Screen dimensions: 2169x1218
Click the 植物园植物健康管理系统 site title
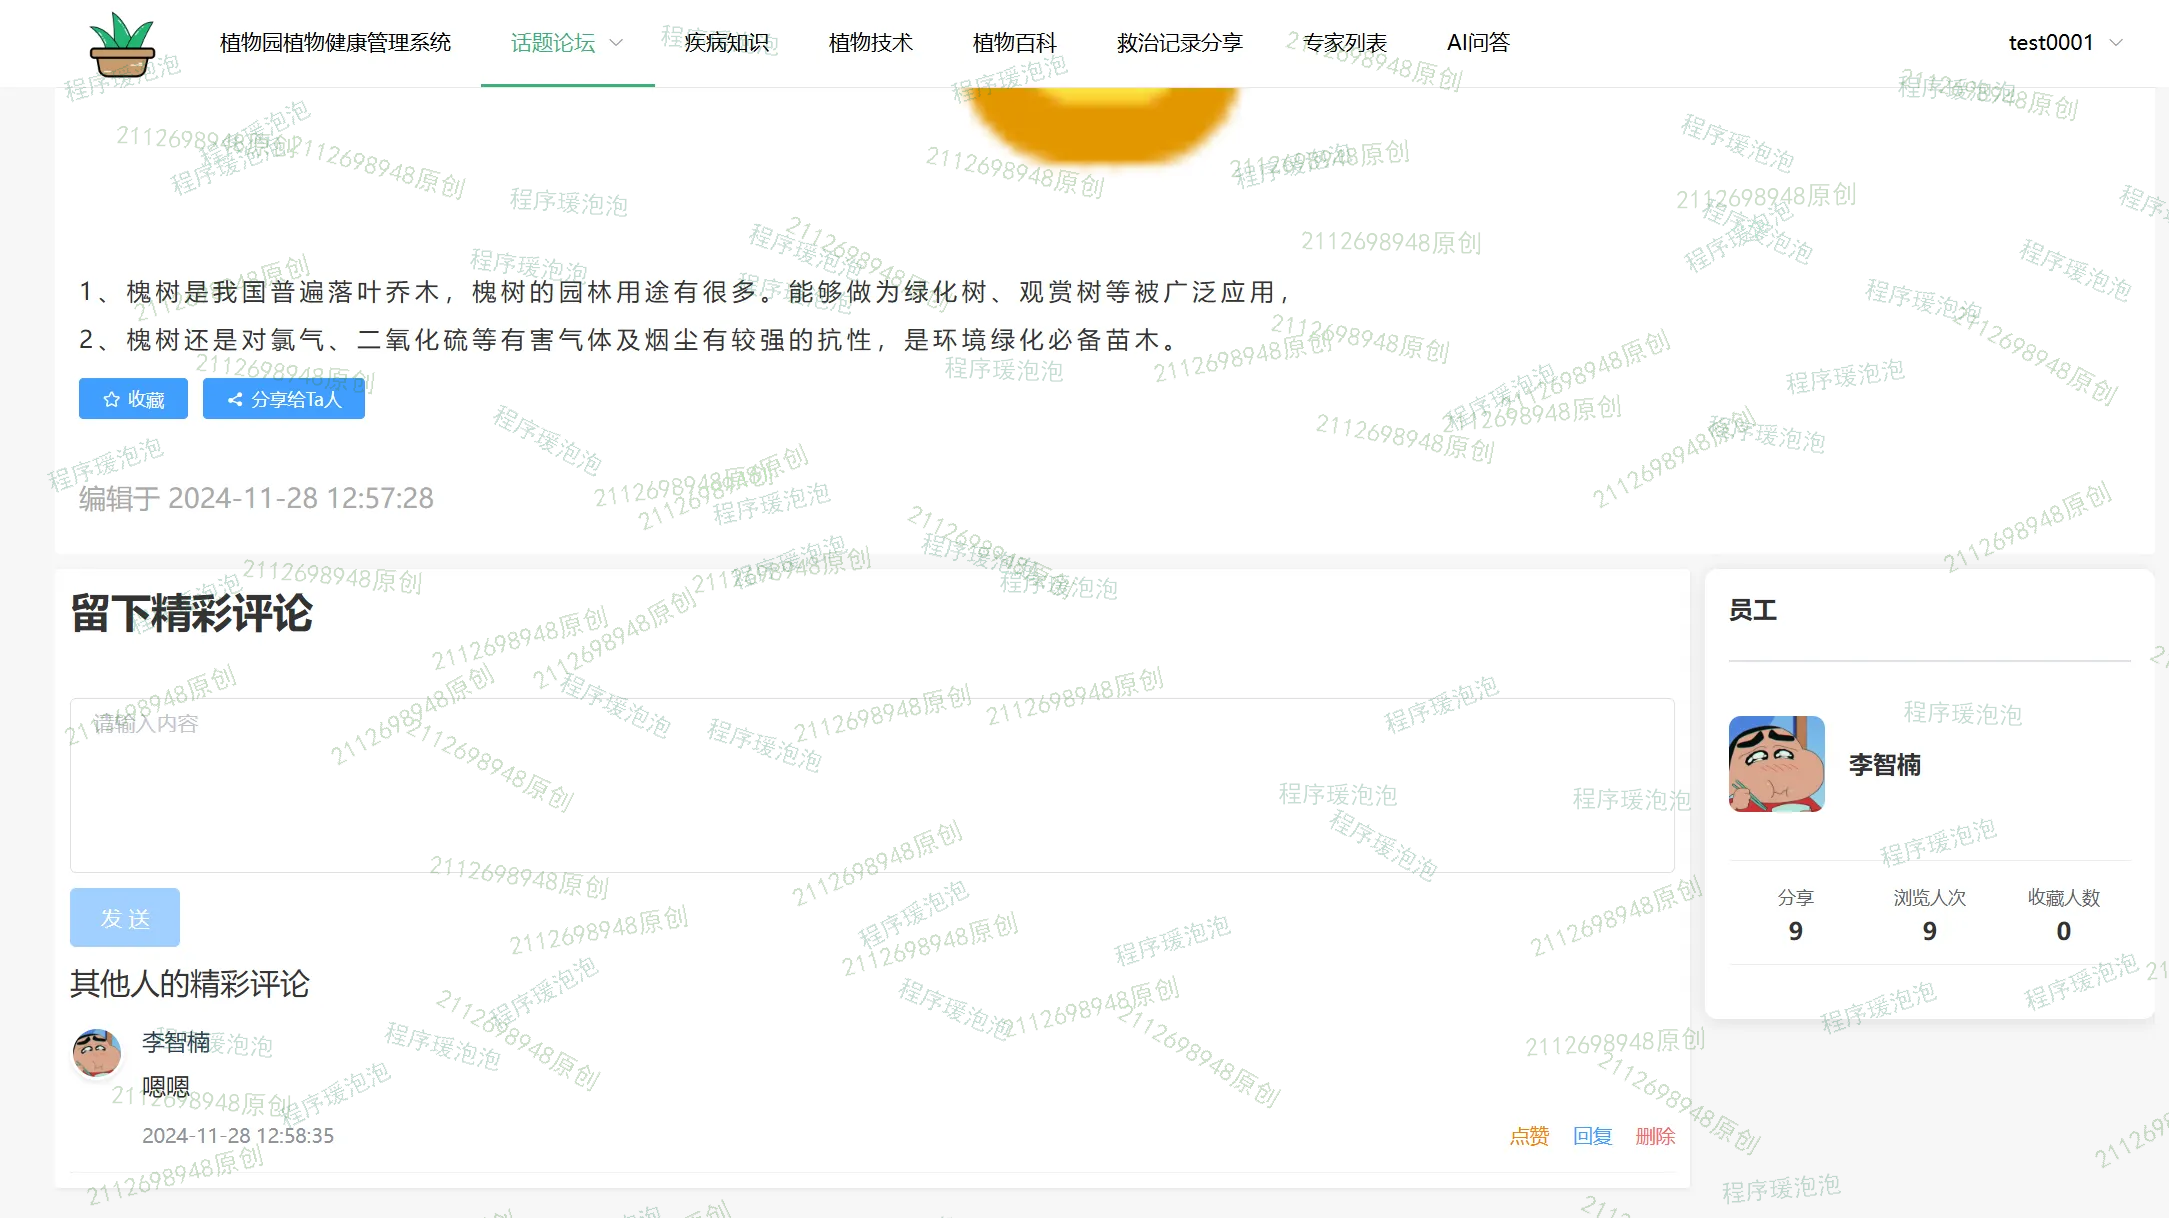pyautogui.click(x=335, y=43)
